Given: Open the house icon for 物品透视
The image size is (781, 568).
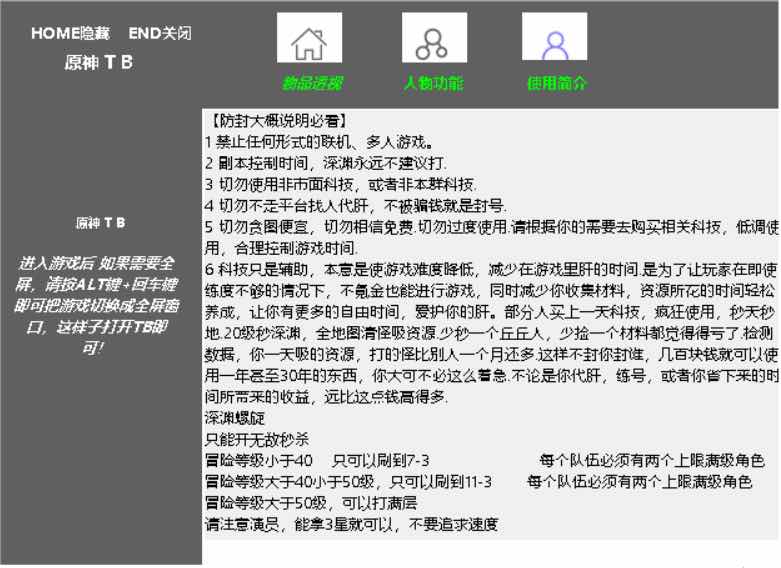Looking at the screenshot, I should pyautogui.click(x=309, y=38).
